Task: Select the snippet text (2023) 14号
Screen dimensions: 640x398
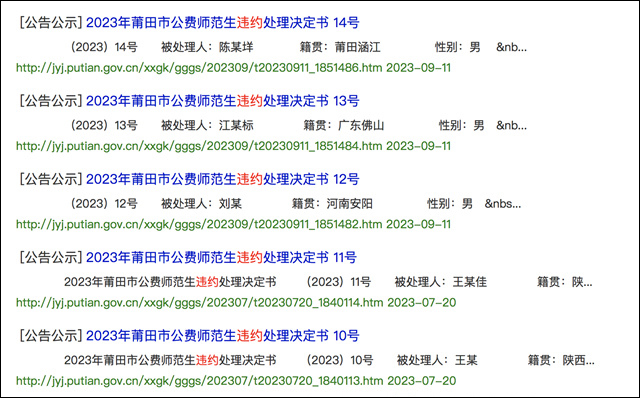Action: 104,47
